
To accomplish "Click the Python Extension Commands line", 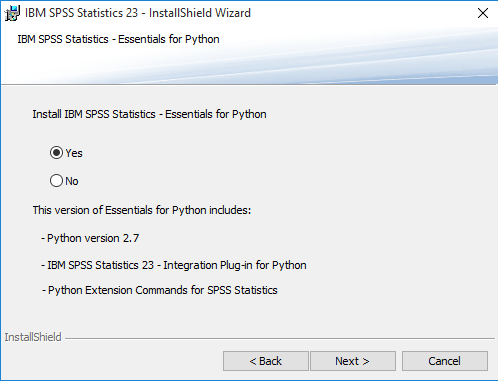I will click(x=160, y=290).
